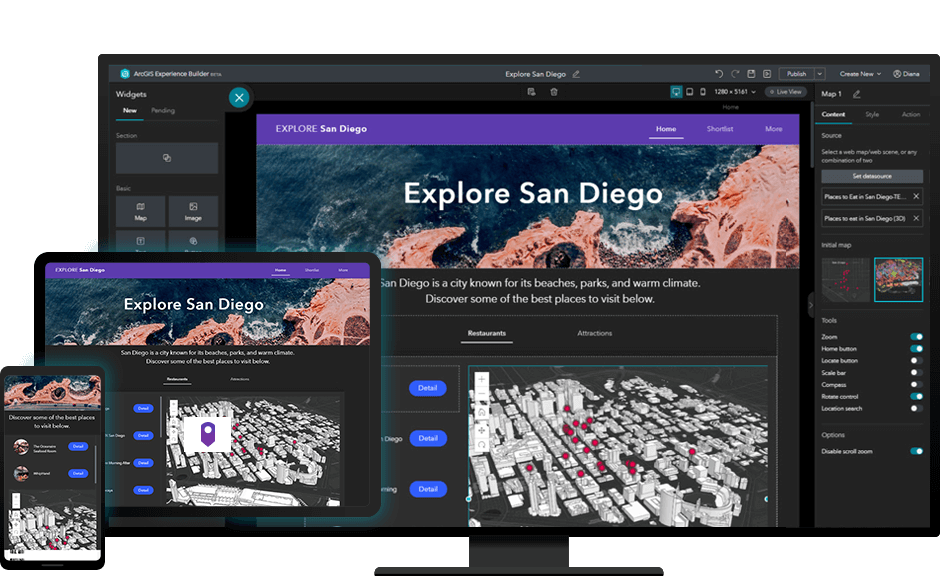Disable the Zoom tool toggle
Image resolution: width=940 pixels, height=576 pixels.
[917, 337]
